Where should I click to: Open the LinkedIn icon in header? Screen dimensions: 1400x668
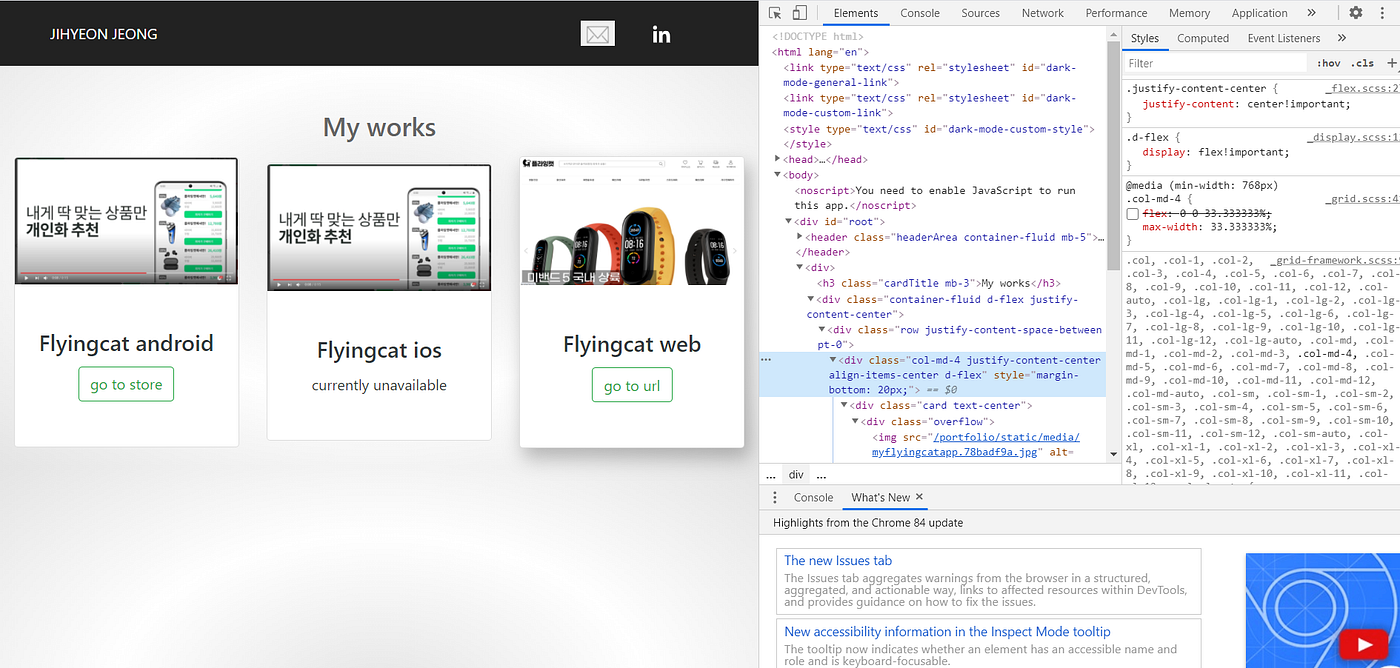661,34
